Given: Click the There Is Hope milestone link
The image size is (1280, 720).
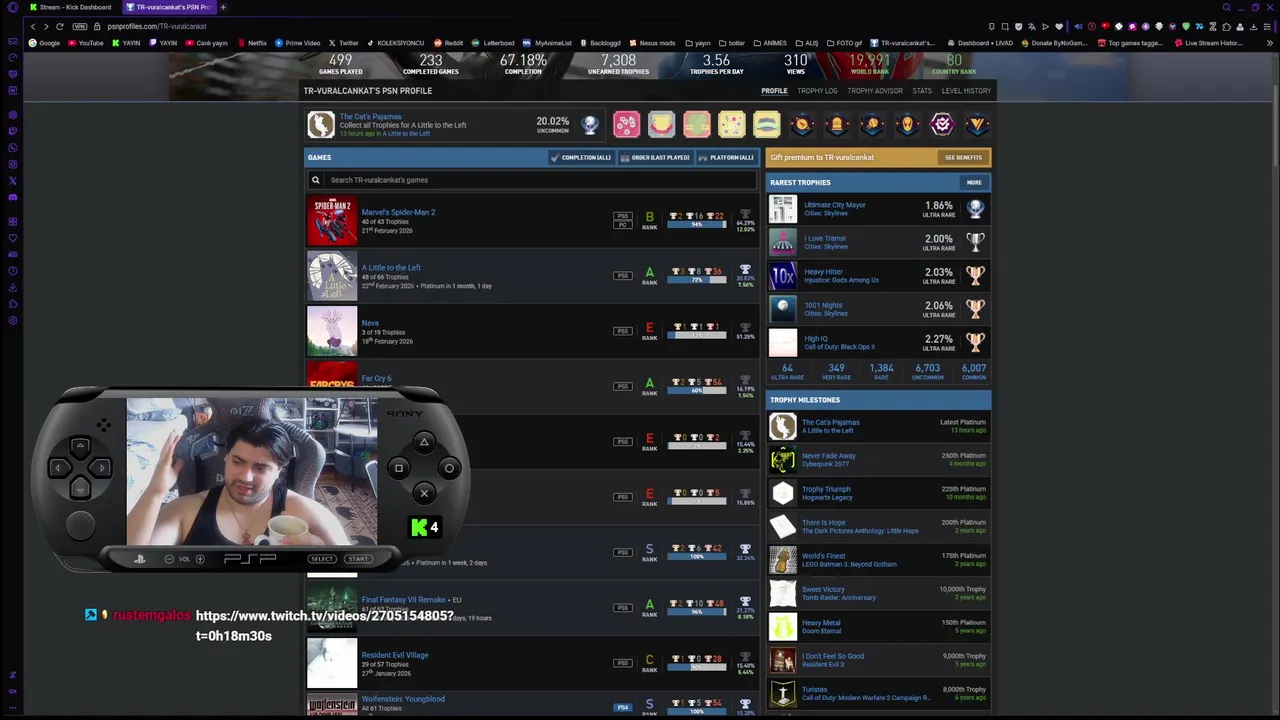Looking at the screenshot, I should pyautogui.click(x=823, y=522).
